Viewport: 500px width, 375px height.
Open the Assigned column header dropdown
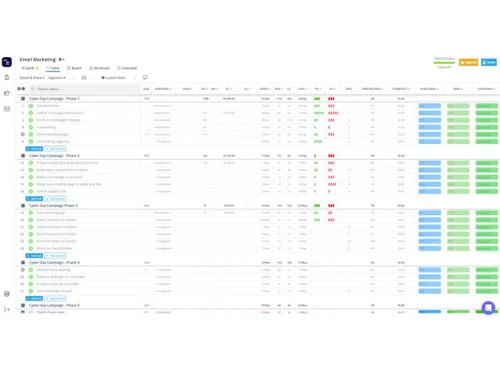pyautogui.click(x=163, y=89)
